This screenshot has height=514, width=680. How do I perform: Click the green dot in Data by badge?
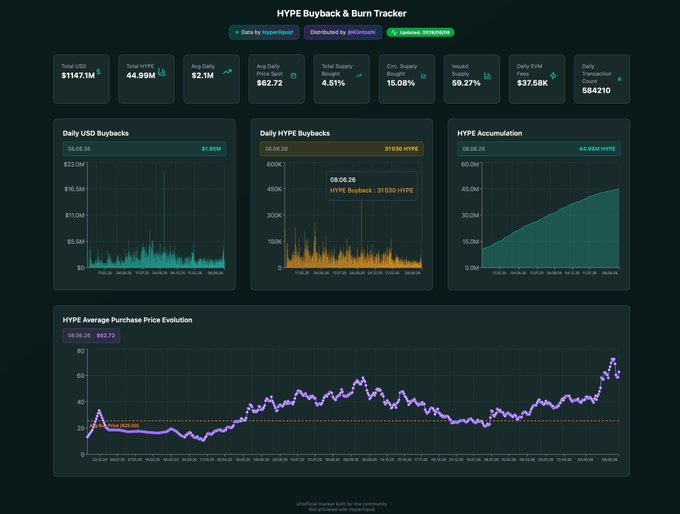coord(237,33)
